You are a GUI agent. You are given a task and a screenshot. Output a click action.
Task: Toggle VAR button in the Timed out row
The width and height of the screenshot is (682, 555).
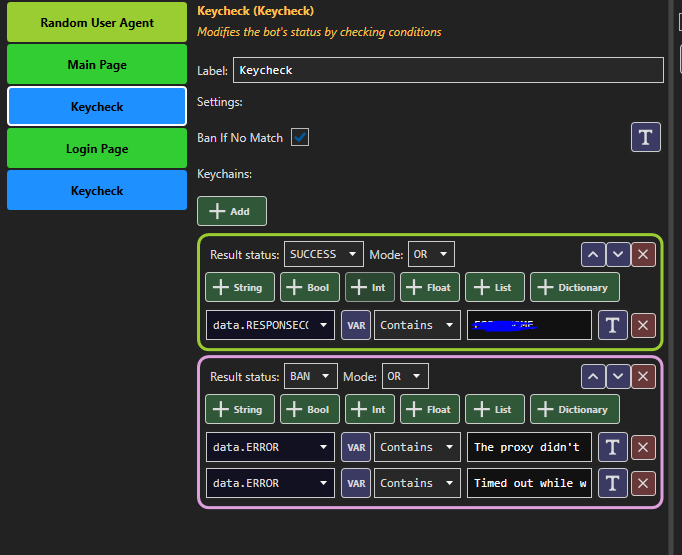tap(356, 483)
